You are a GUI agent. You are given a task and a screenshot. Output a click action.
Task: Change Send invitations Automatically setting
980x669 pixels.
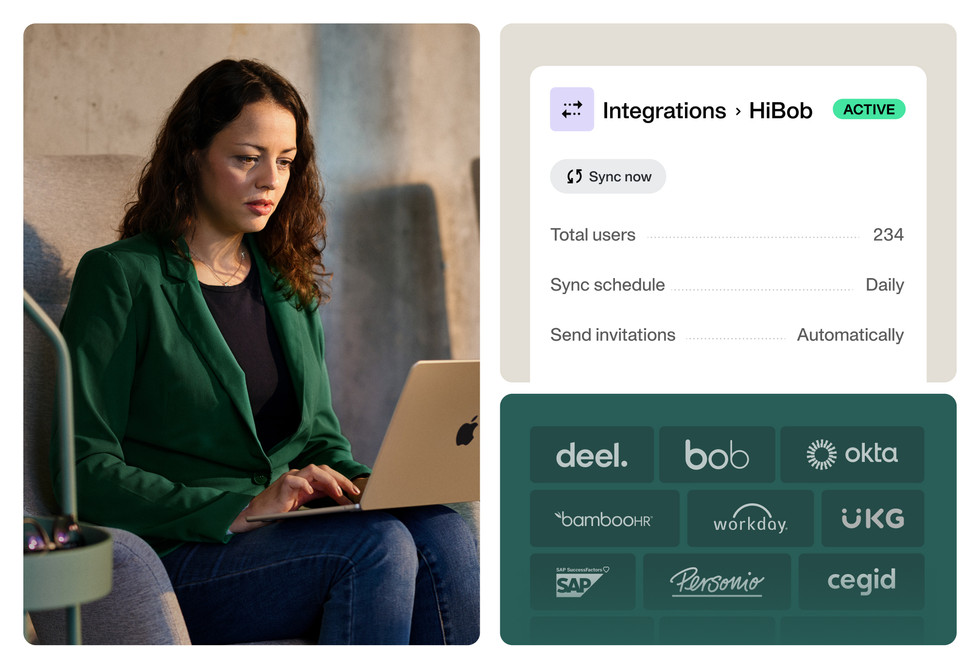click(x=850, y=335)
